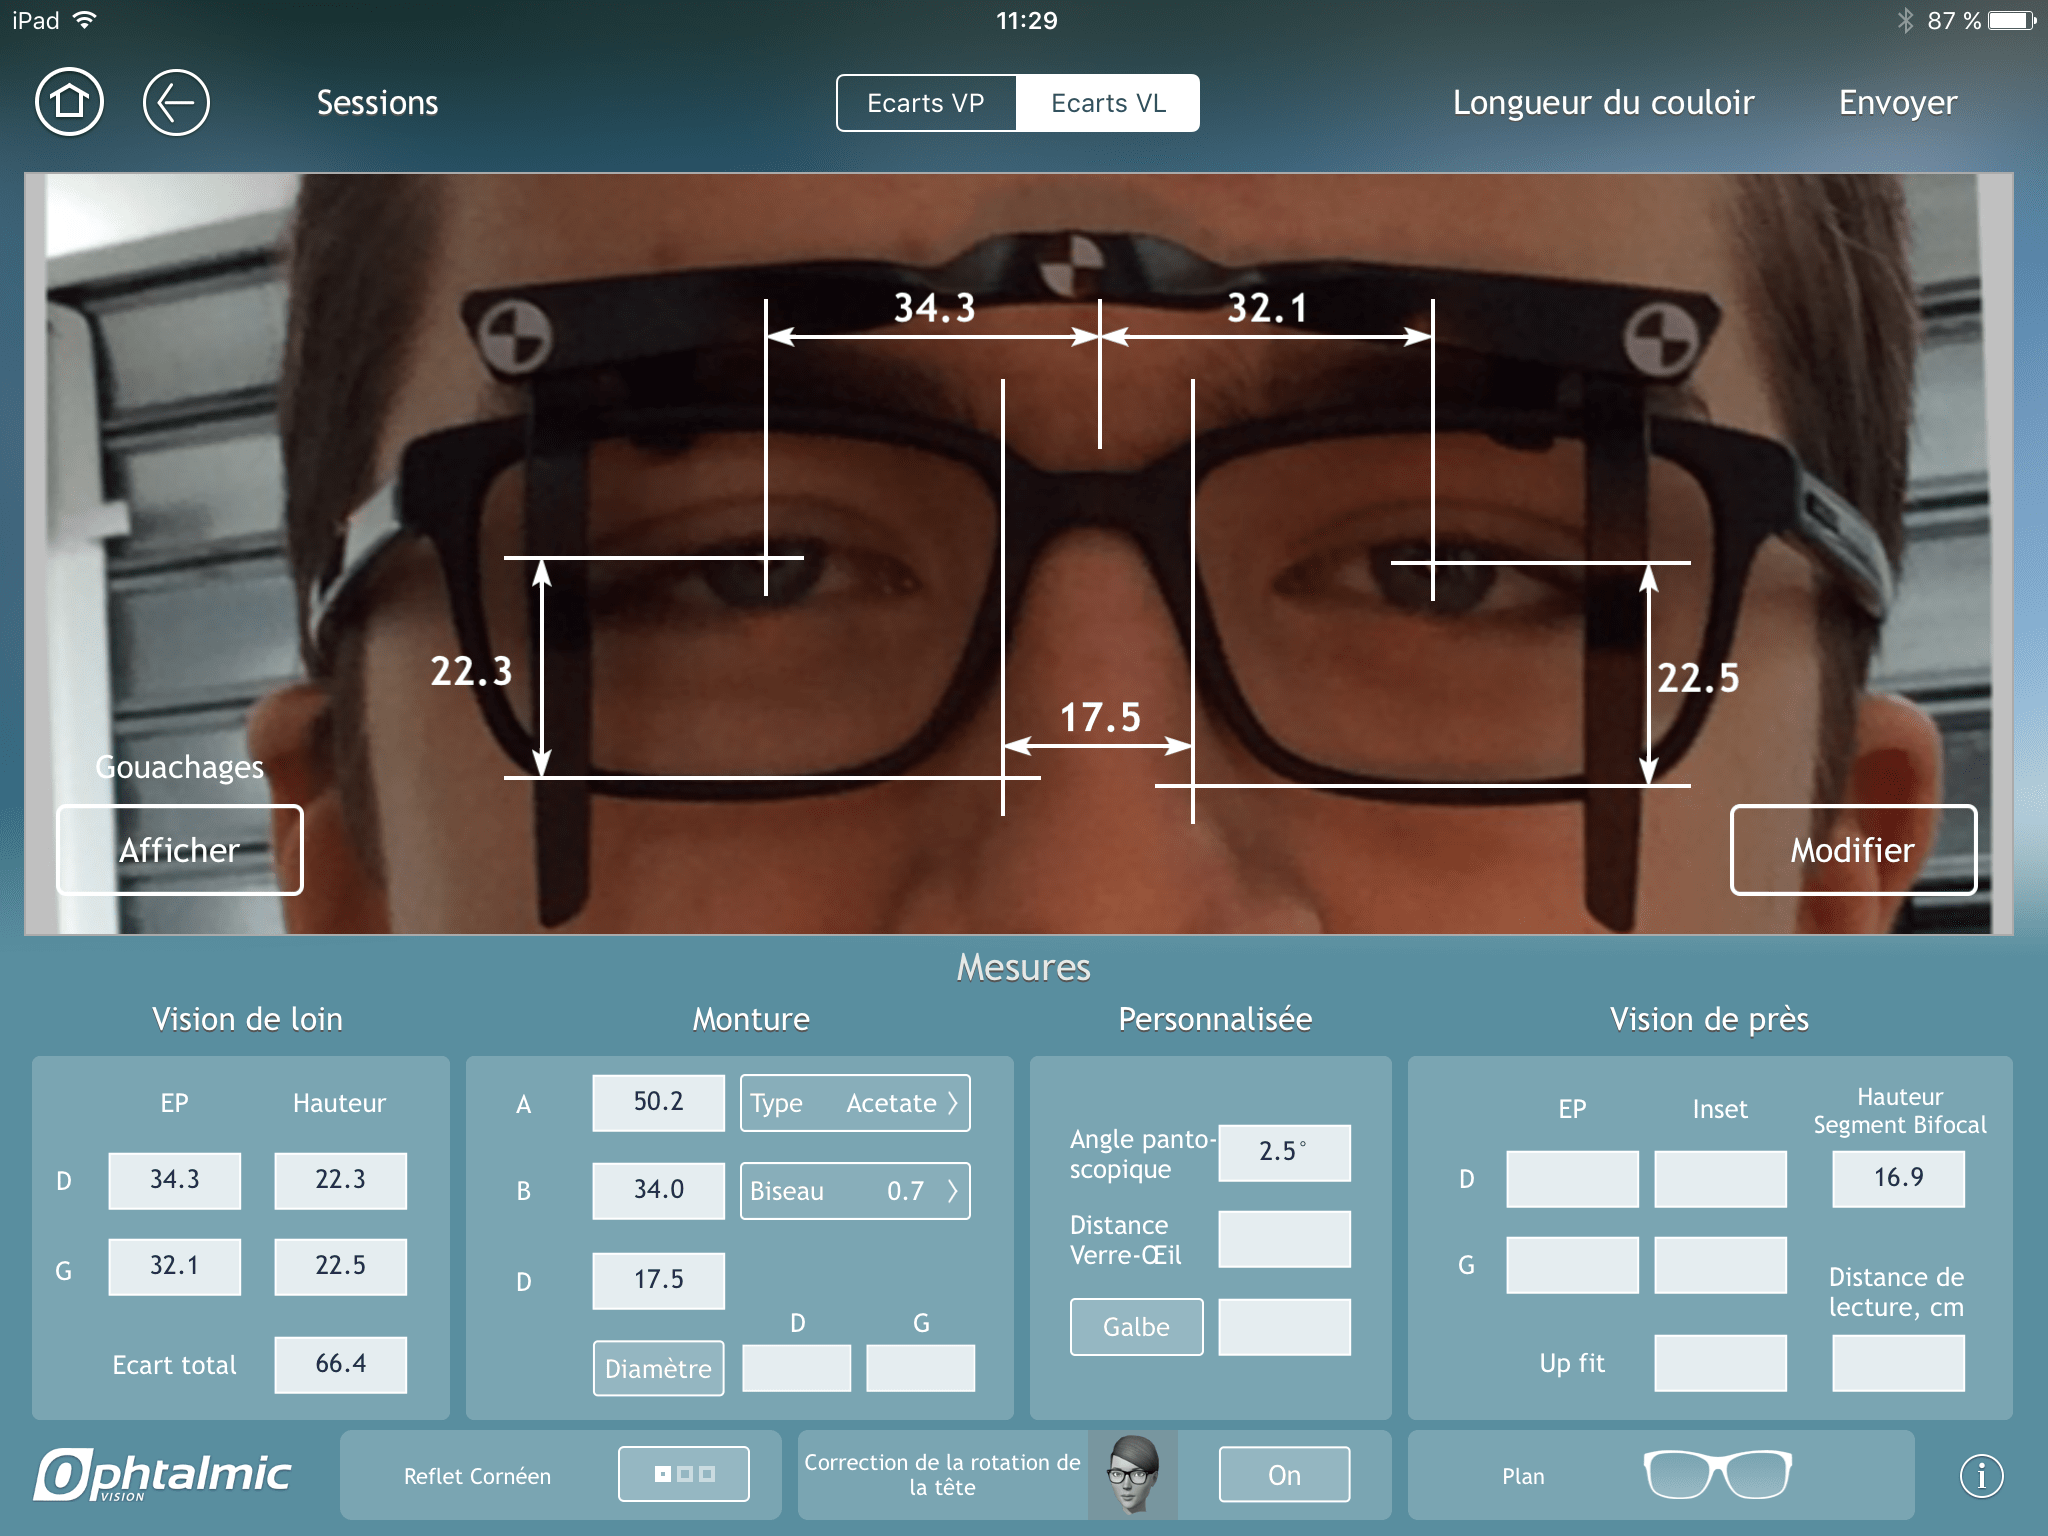The image size is (2048, 1536).
Task: Tap the Bluetooth status icon
Action: [x=1905, y=21]
